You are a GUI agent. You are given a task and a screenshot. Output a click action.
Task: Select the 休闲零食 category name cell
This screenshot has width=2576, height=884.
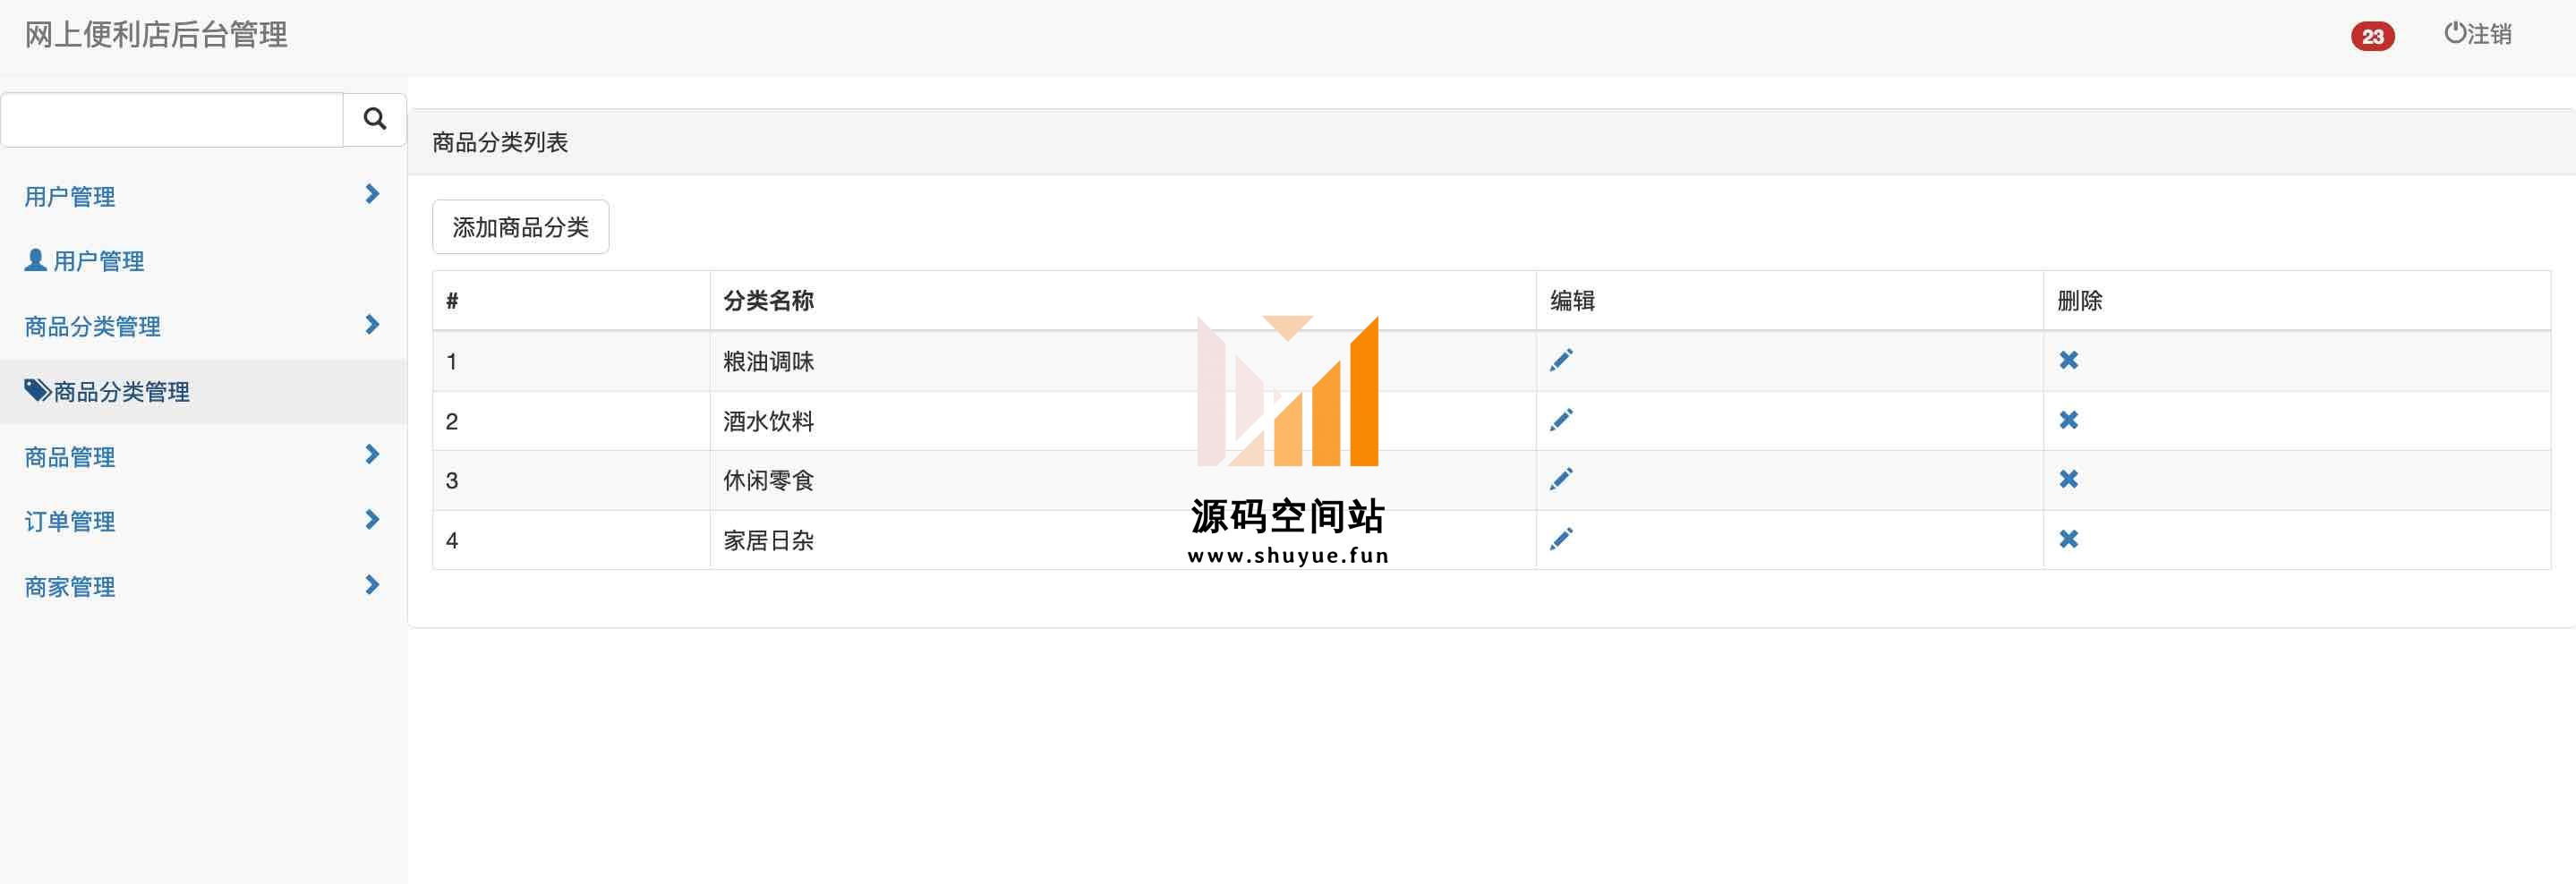pos(1123,480)
